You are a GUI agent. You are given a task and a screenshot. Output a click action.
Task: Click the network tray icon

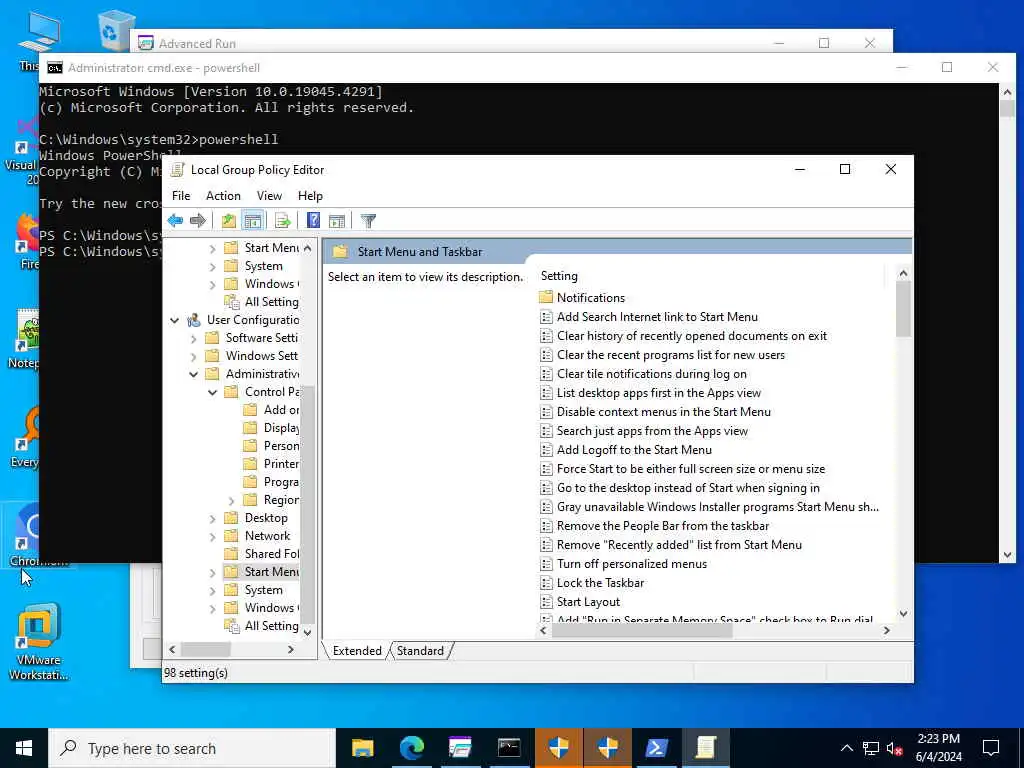(x=871, y=748)
